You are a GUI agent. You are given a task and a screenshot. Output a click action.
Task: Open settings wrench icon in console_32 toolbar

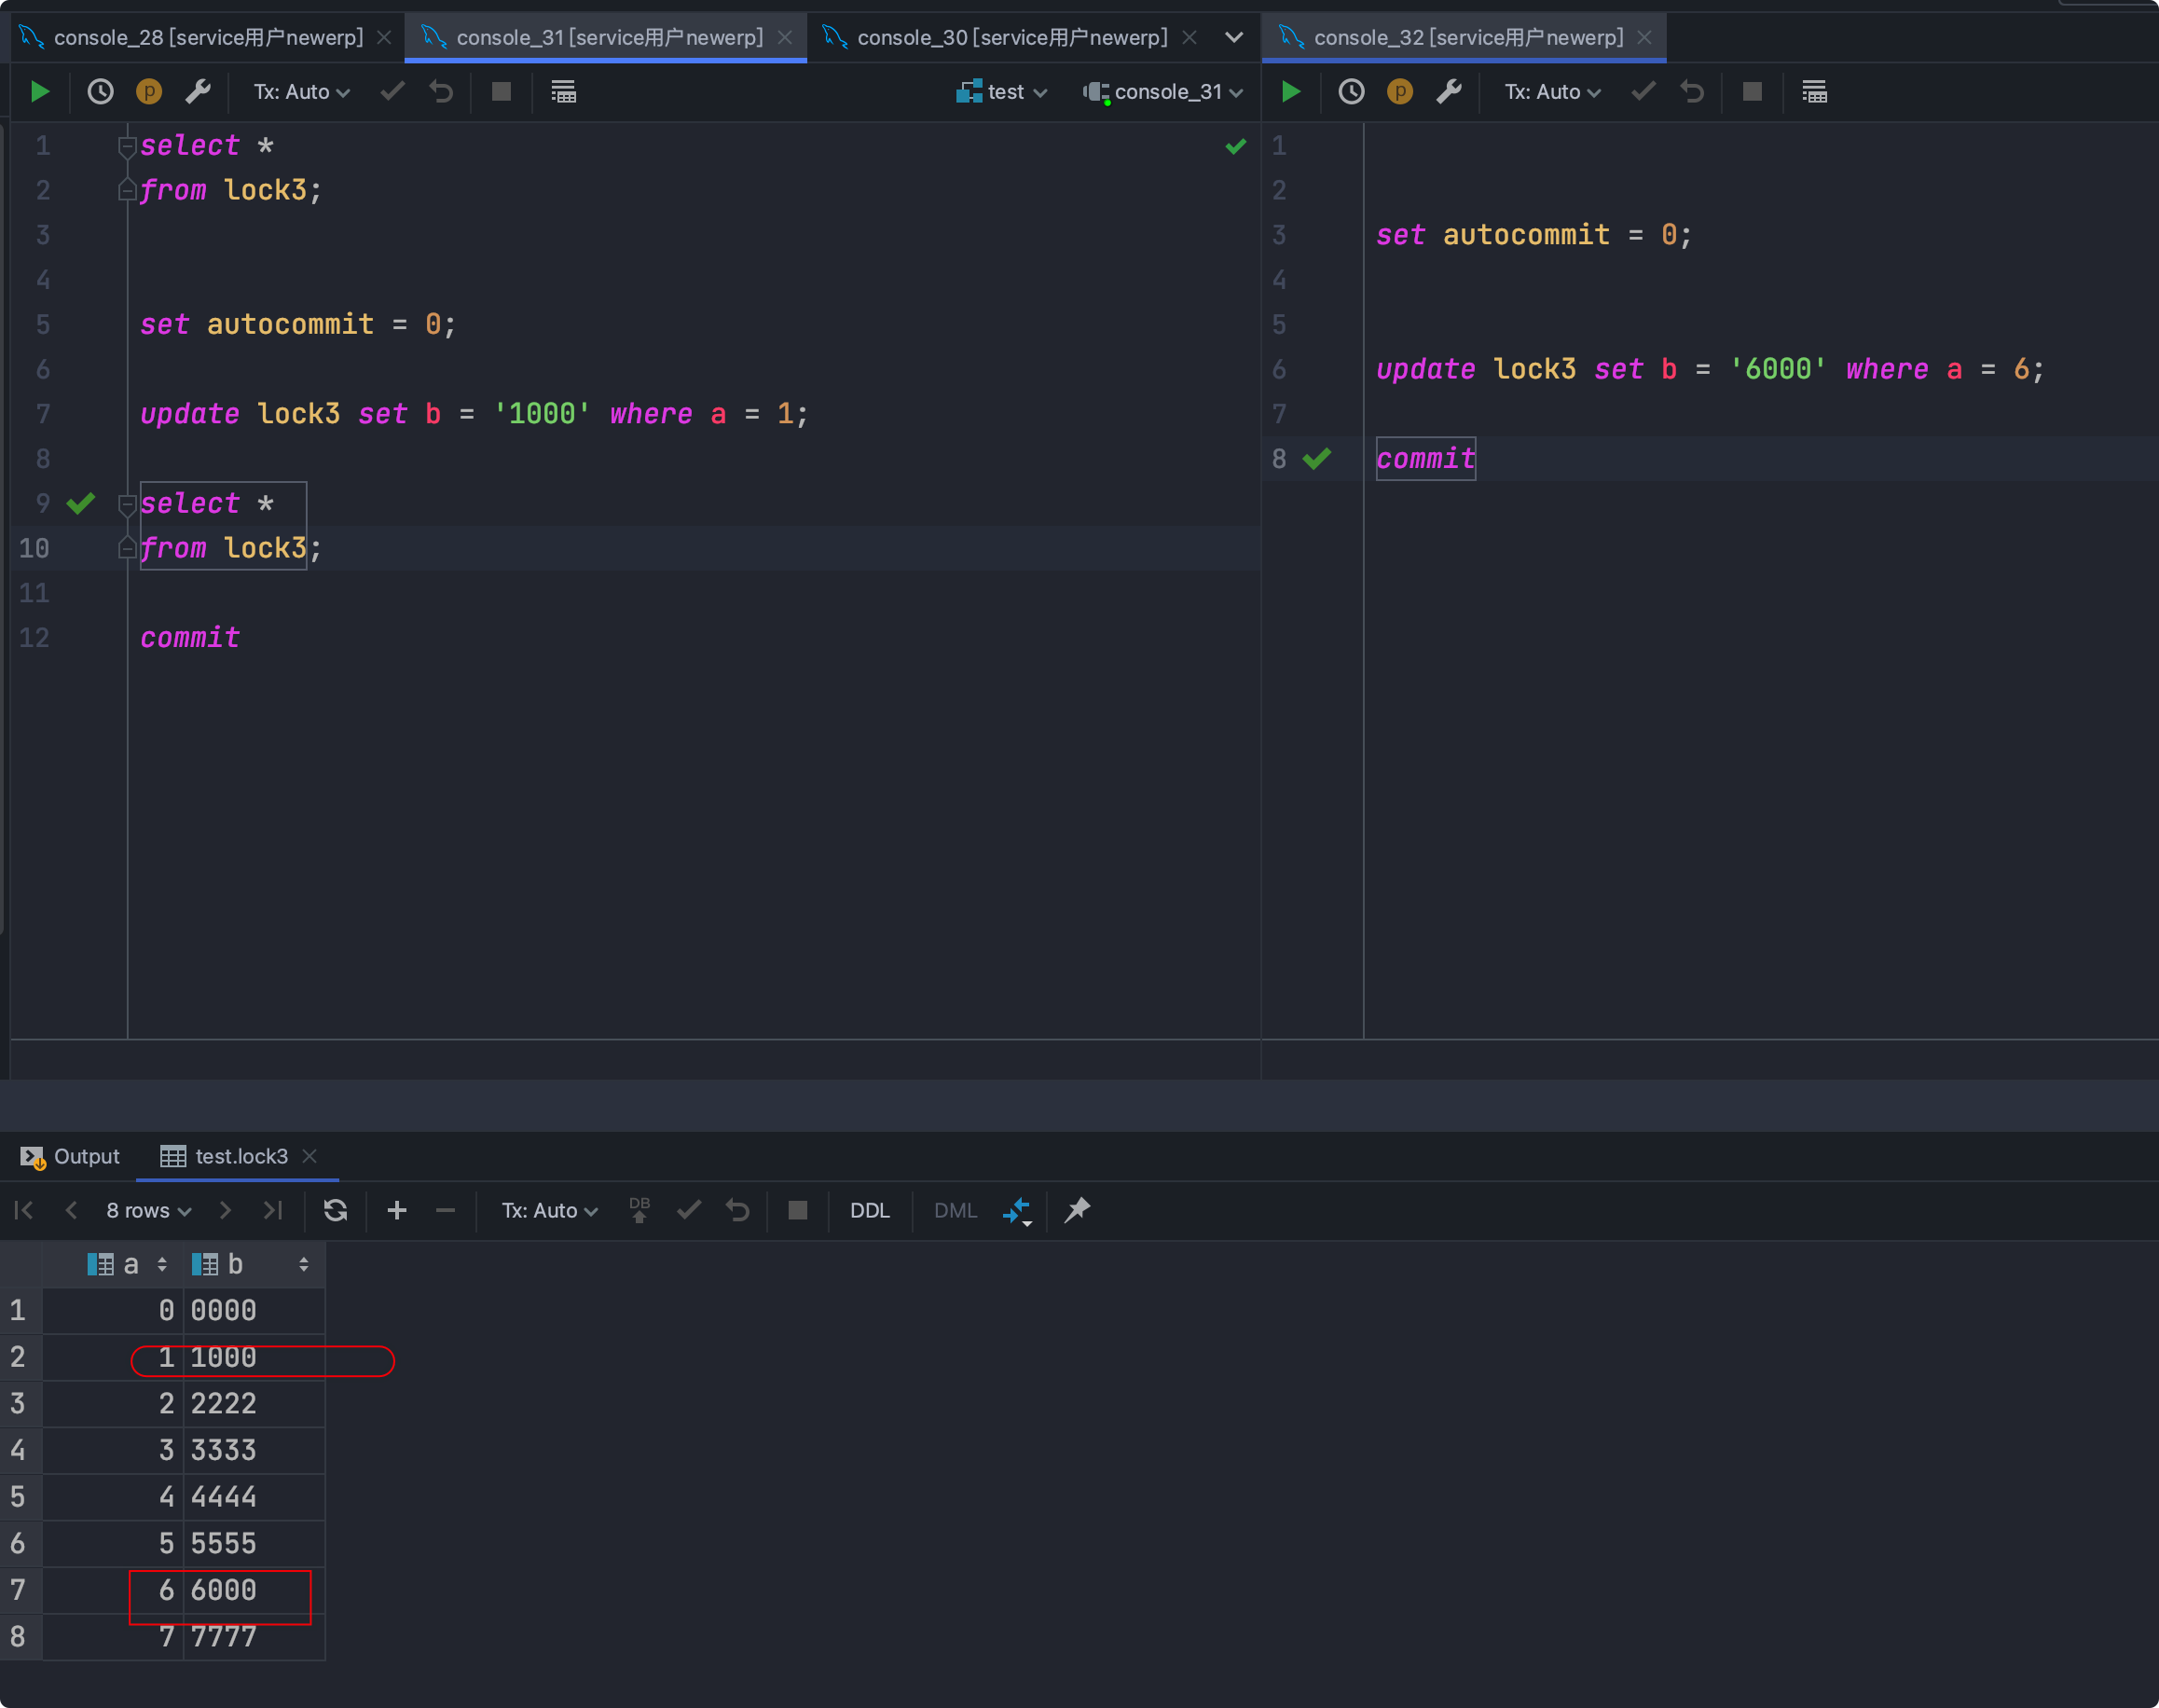click(x=1449, y=92)
